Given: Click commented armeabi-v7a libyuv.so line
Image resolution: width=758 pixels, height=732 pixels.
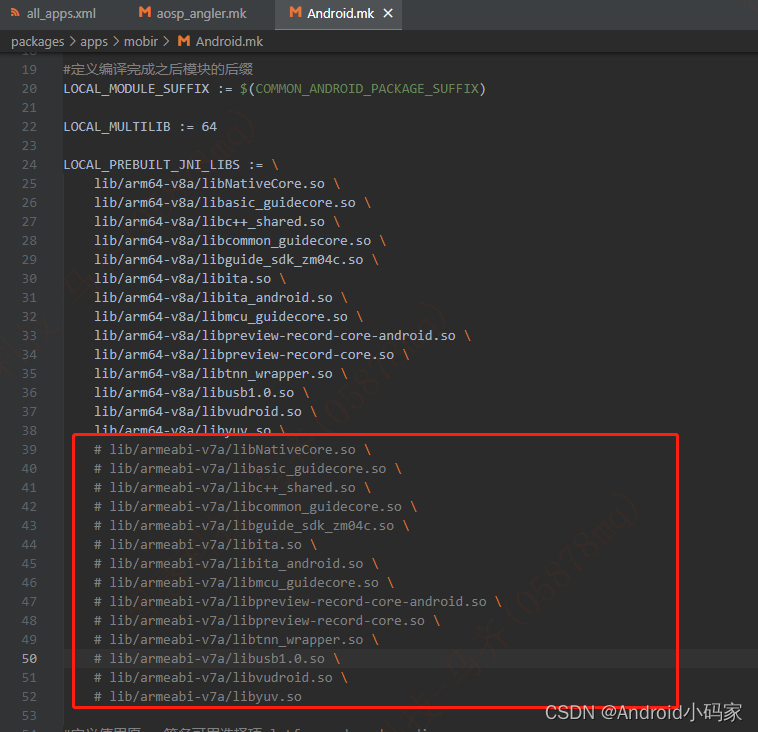Looking at the screenshot, I should [198, 697].
